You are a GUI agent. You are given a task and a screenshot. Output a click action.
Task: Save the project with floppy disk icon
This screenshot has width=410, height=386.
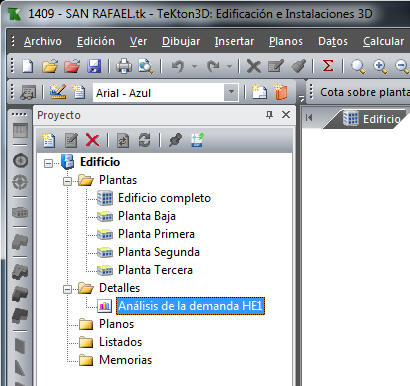[x=94, y=66]
